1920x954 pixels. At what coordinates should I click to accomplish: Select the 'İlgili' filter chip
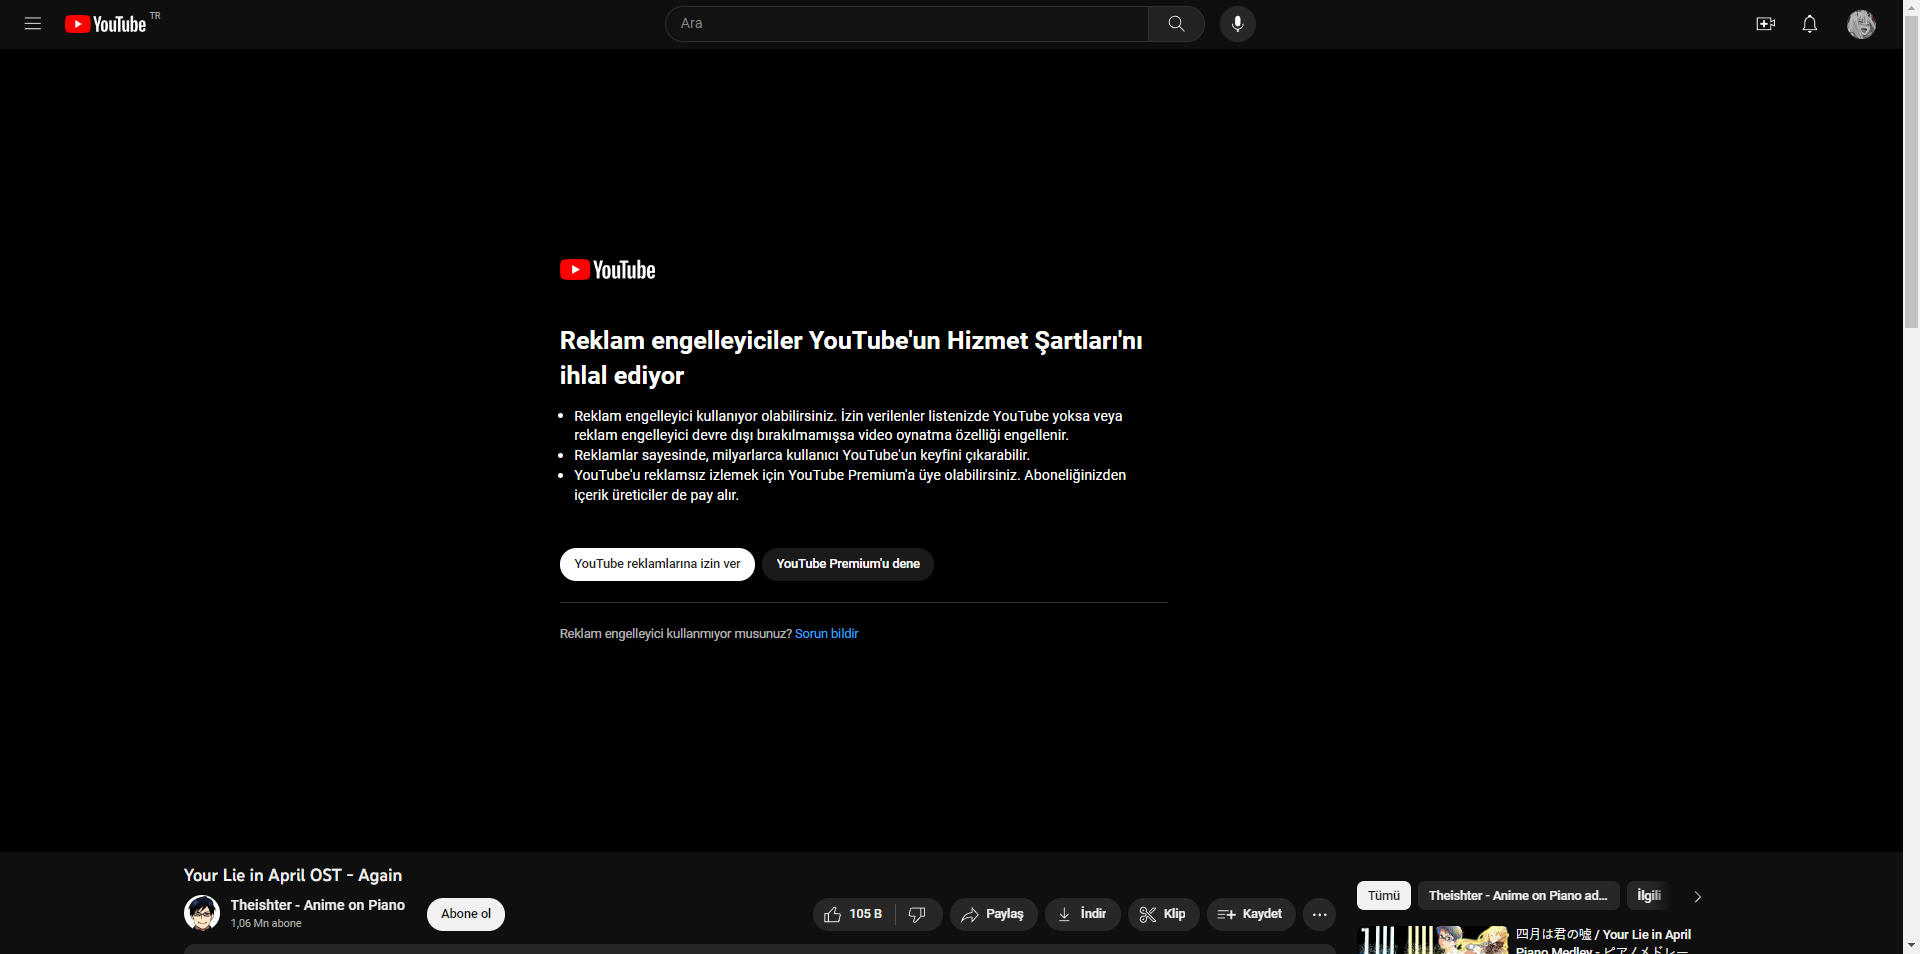coord(1649,896)
